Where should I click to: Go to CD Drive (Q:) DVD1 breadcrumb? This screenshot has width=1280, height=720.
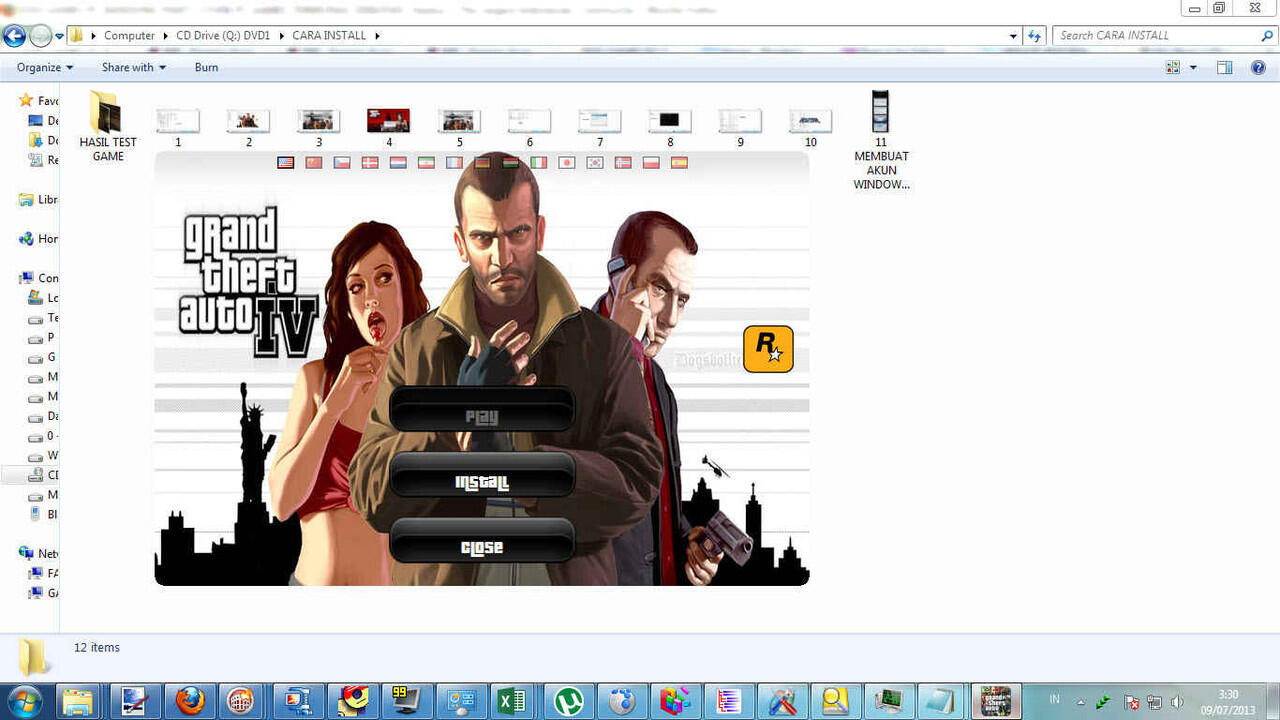tap(223, 35)
